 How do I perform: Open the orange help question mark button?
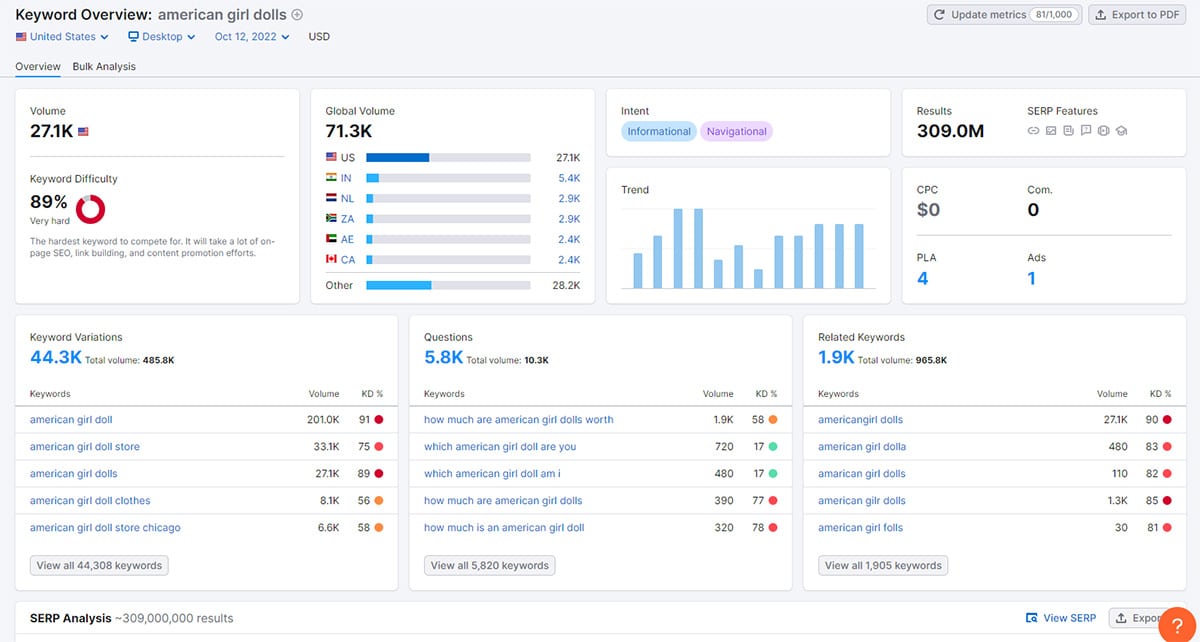click(x=1176, y=624)
